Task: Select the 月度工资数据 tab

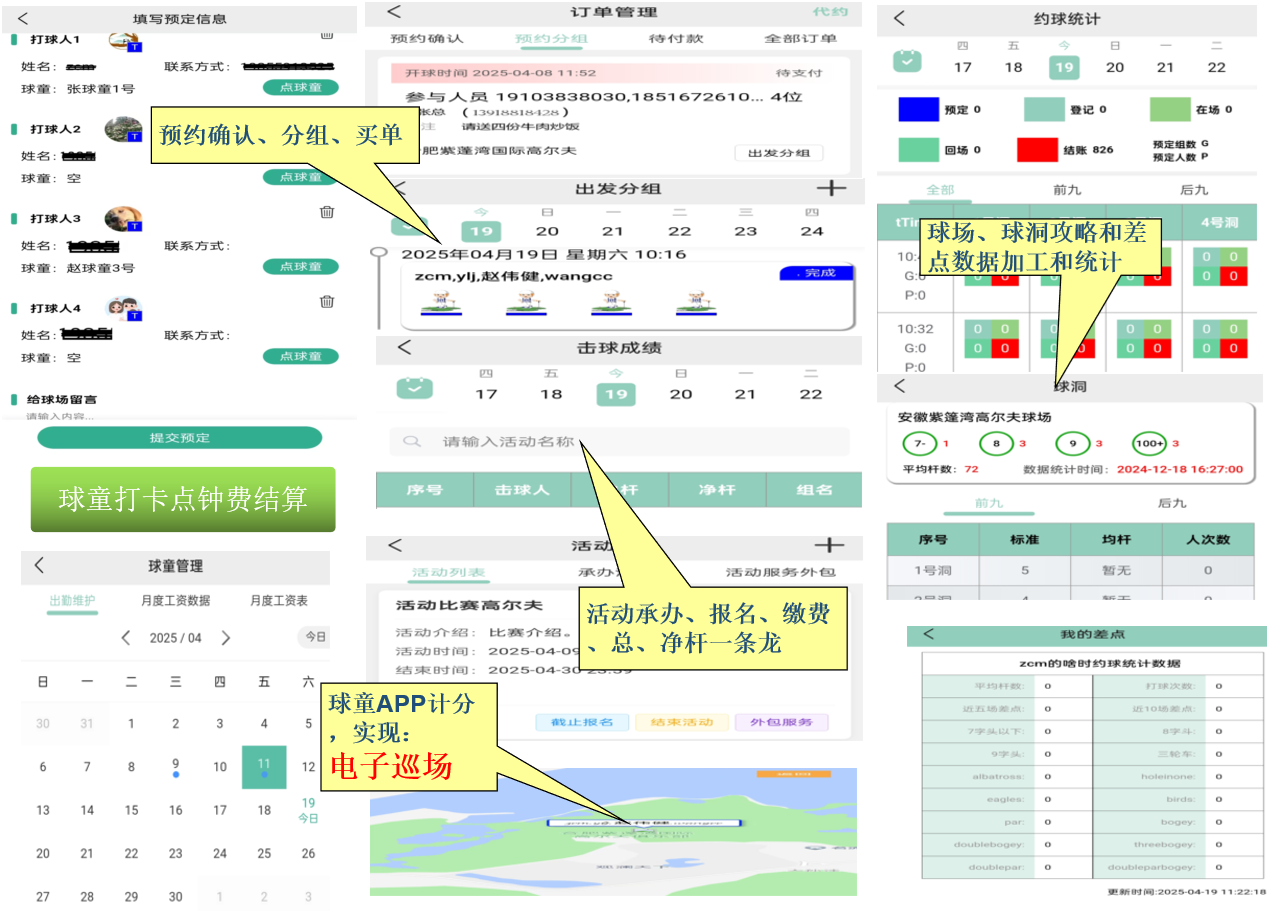Action: click(176, 601)
